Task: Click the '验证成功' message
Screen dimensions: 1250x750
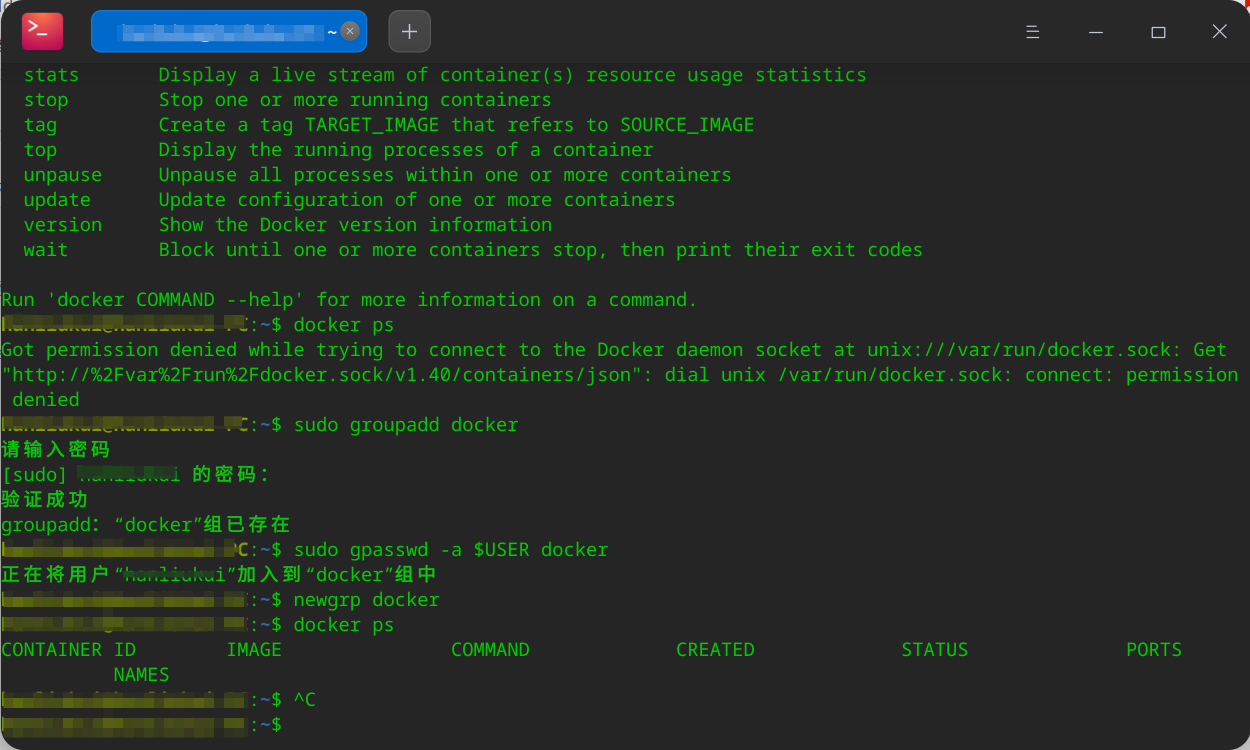Action: (45, 500)
